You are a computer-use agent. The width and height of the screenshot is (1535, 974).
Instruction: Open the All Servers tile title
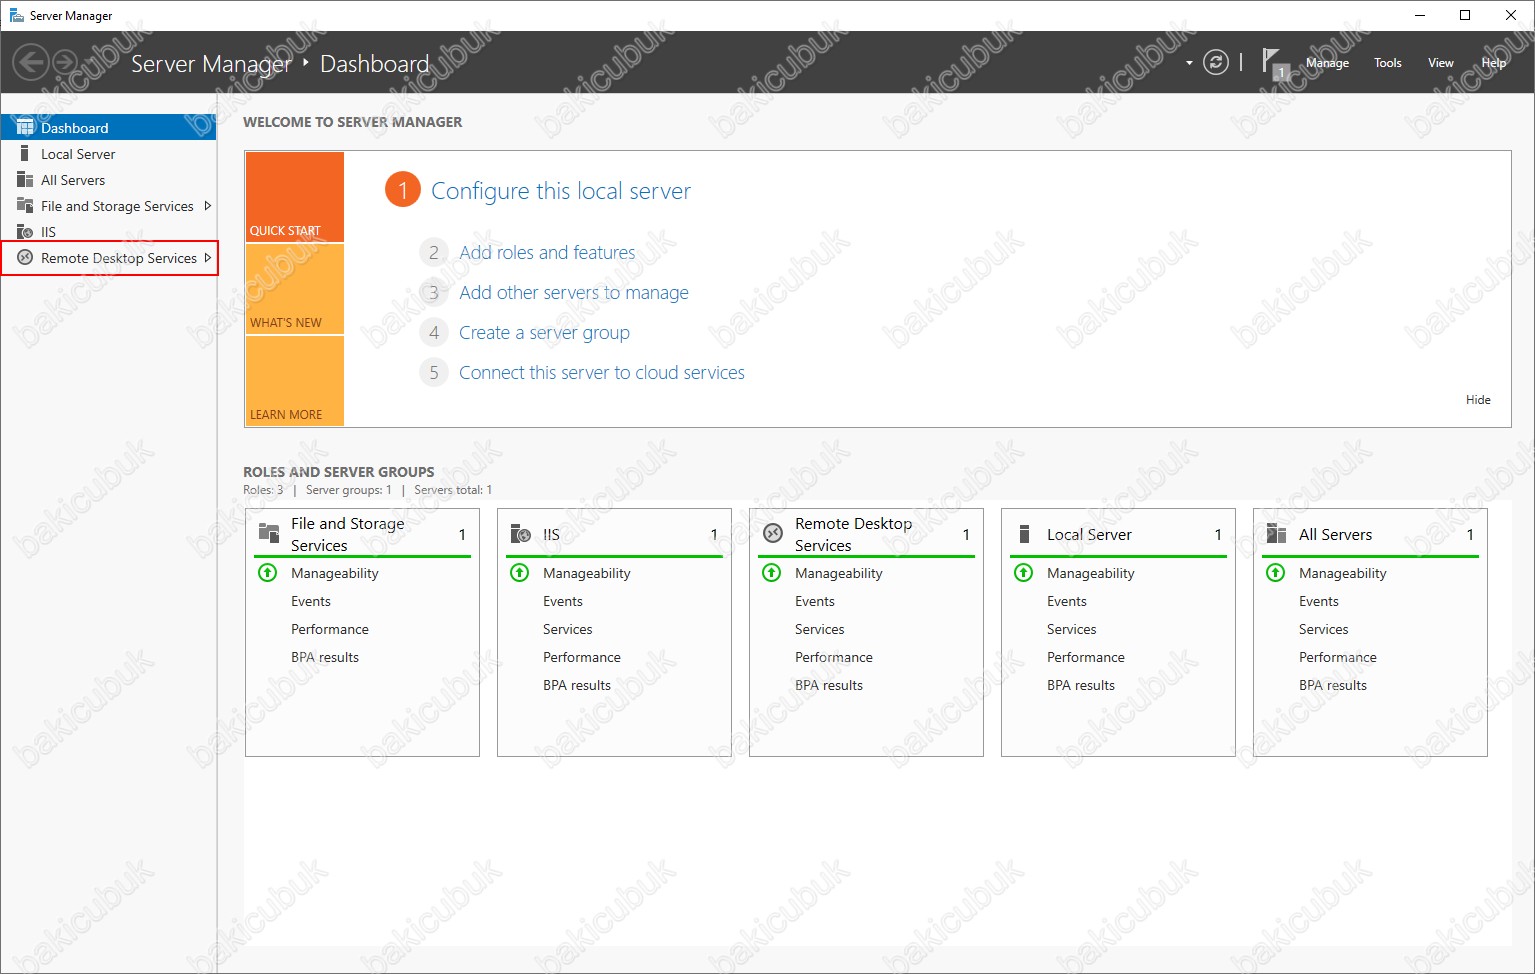click(x=1335, y=535)
